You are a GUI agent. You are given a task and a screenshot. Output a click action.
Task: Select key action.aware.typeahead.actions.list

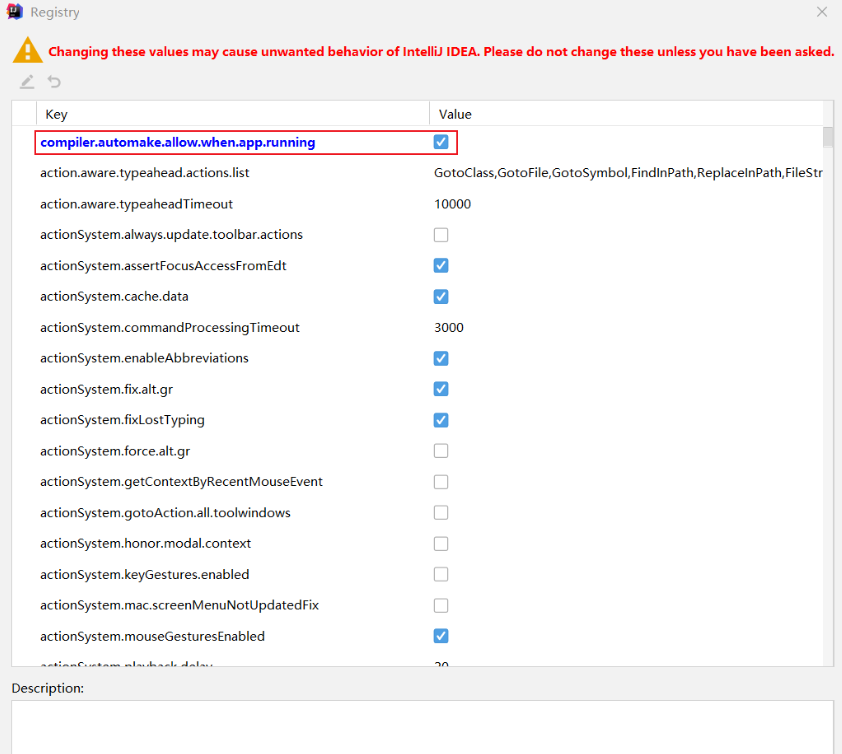coord(145,173)
